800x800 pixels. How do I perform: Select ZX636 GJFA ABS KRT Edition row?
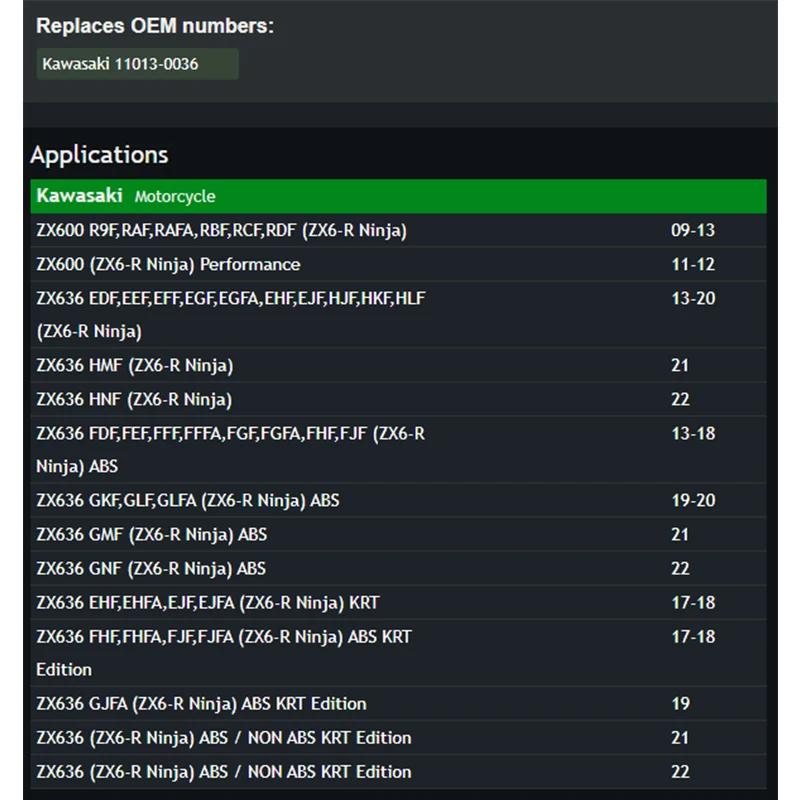[x=398, y=704]
